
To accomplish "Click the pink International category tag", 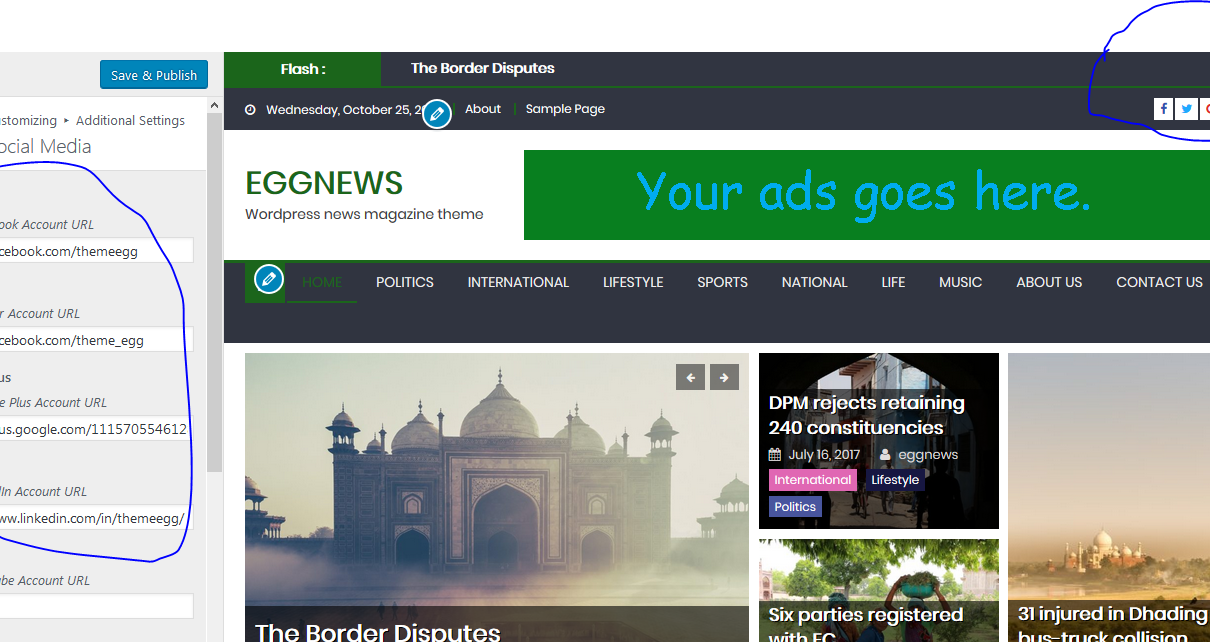I will click(x=812, y=480).
